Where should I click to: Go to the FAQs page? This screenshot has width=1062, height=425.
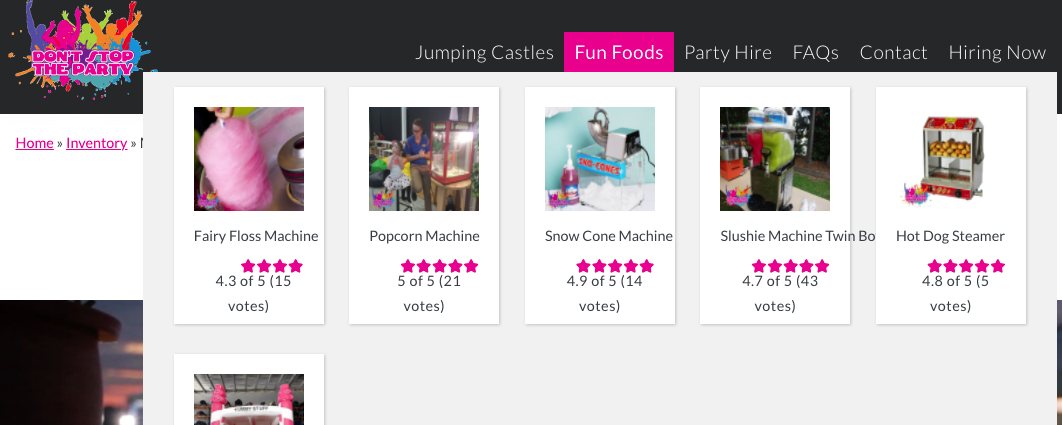tap(816, 52)
